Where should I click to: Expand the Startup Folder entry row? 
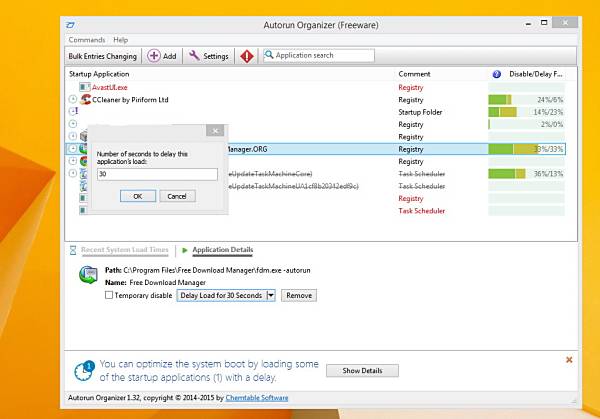pyautogui.click(x=73, y=112)
